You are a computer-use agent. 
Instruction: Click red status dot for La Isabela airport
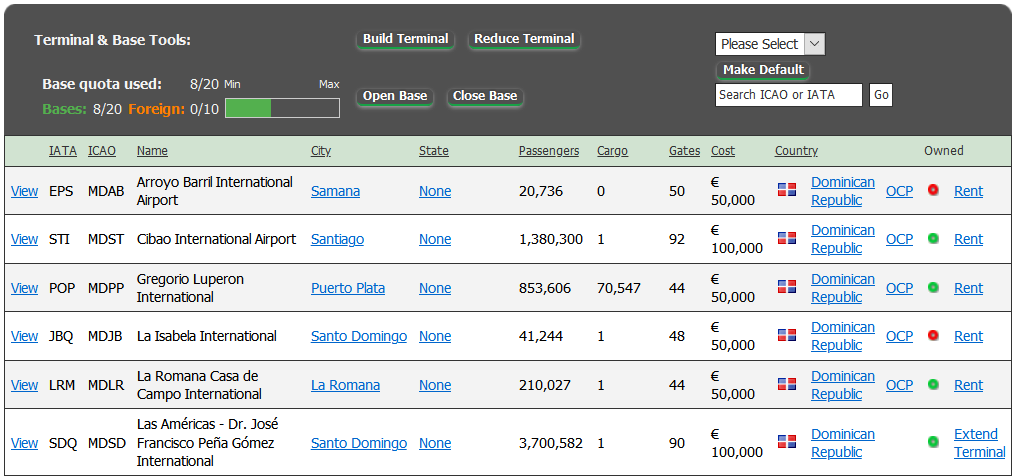pyautogui.click(x=933, y=336)
